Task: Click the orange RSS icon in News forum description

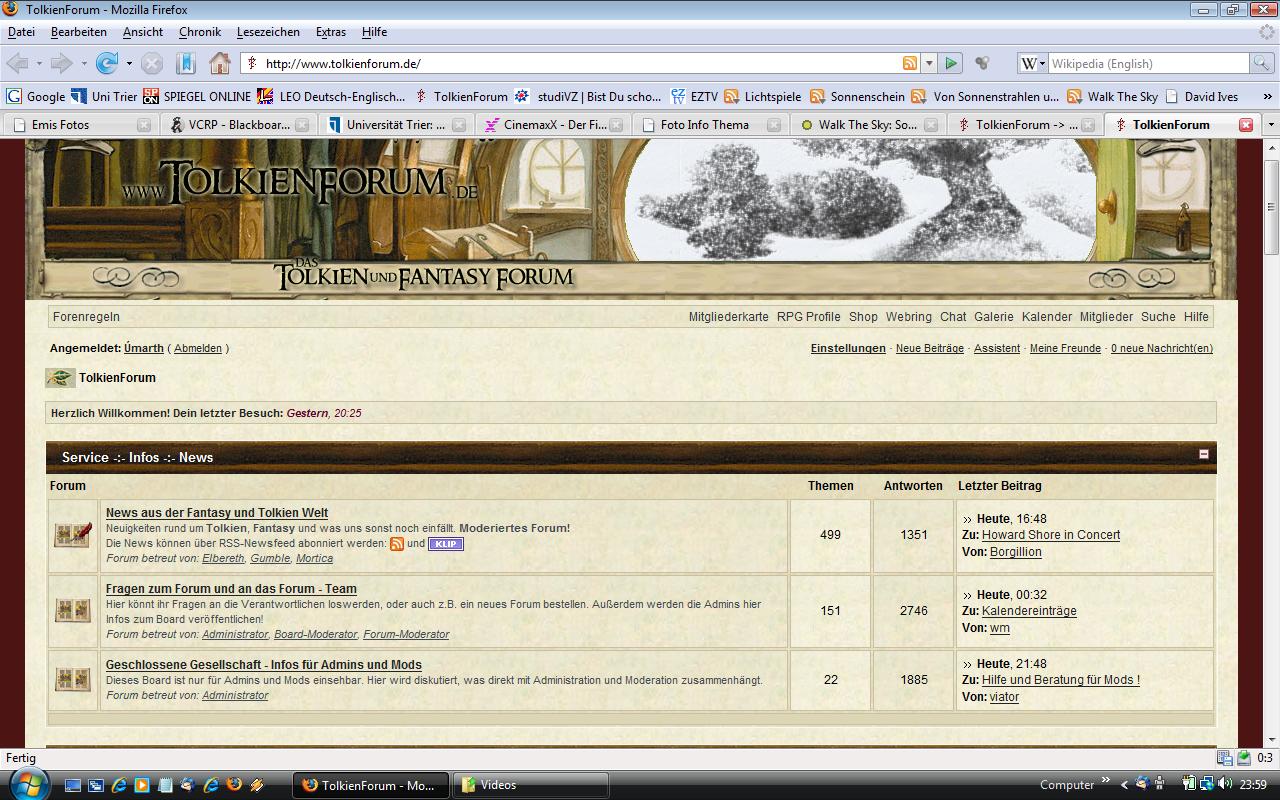Action: (x=397, y=544)
